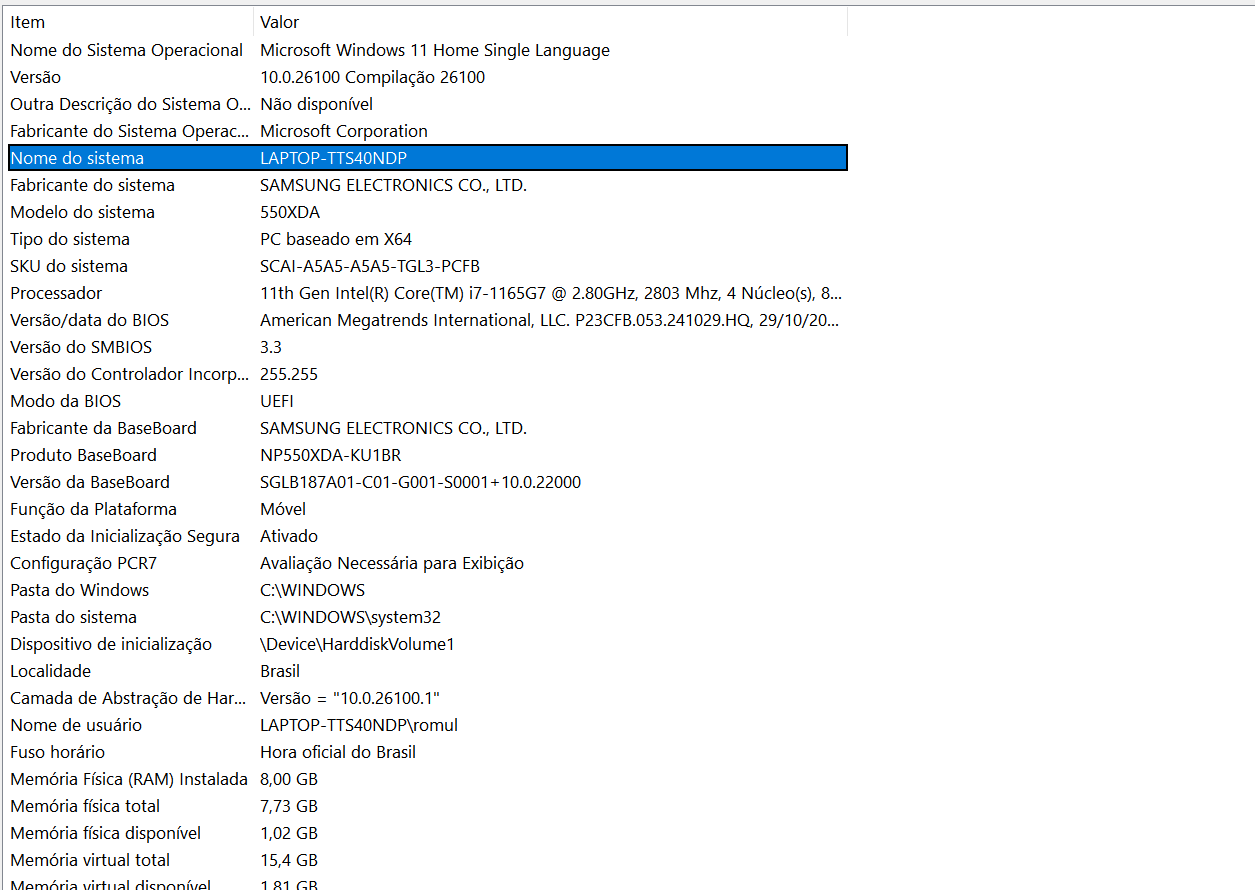This screenshot has height=890, width=1255.
Task: Click the "UEFI" value
Action: click(277, 401)
